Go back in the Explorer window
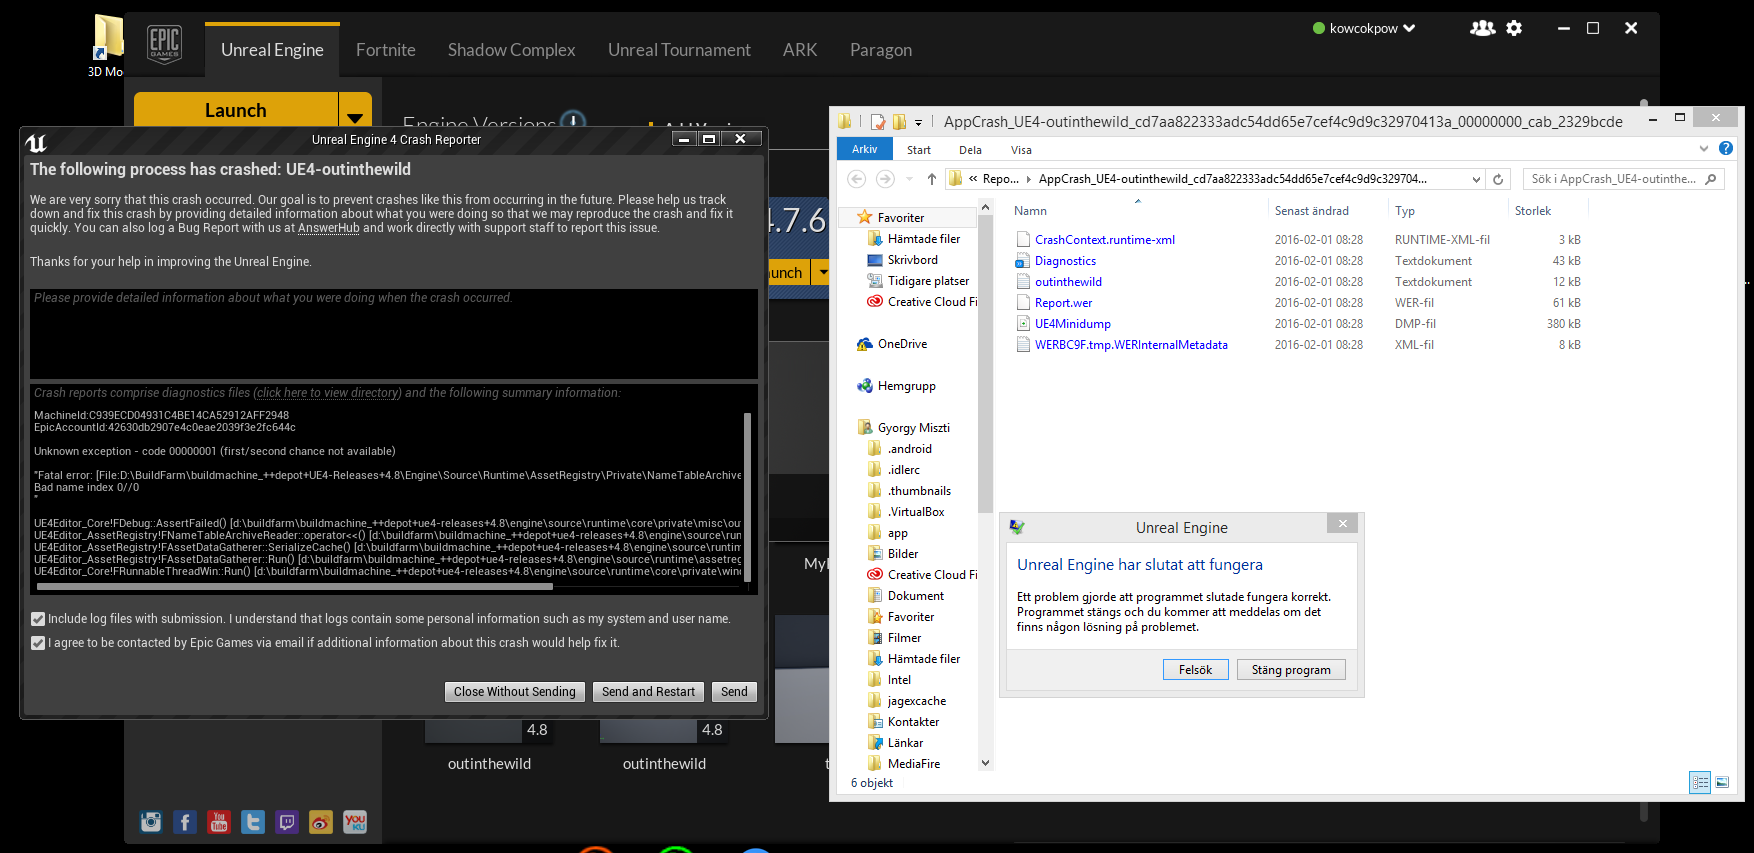The image size is (1754, 853). (x=856, y=179)
